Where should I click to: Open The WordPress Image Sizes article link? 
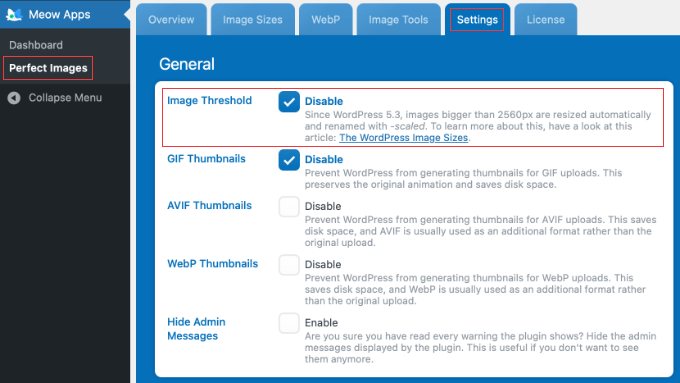click(403, 138)
